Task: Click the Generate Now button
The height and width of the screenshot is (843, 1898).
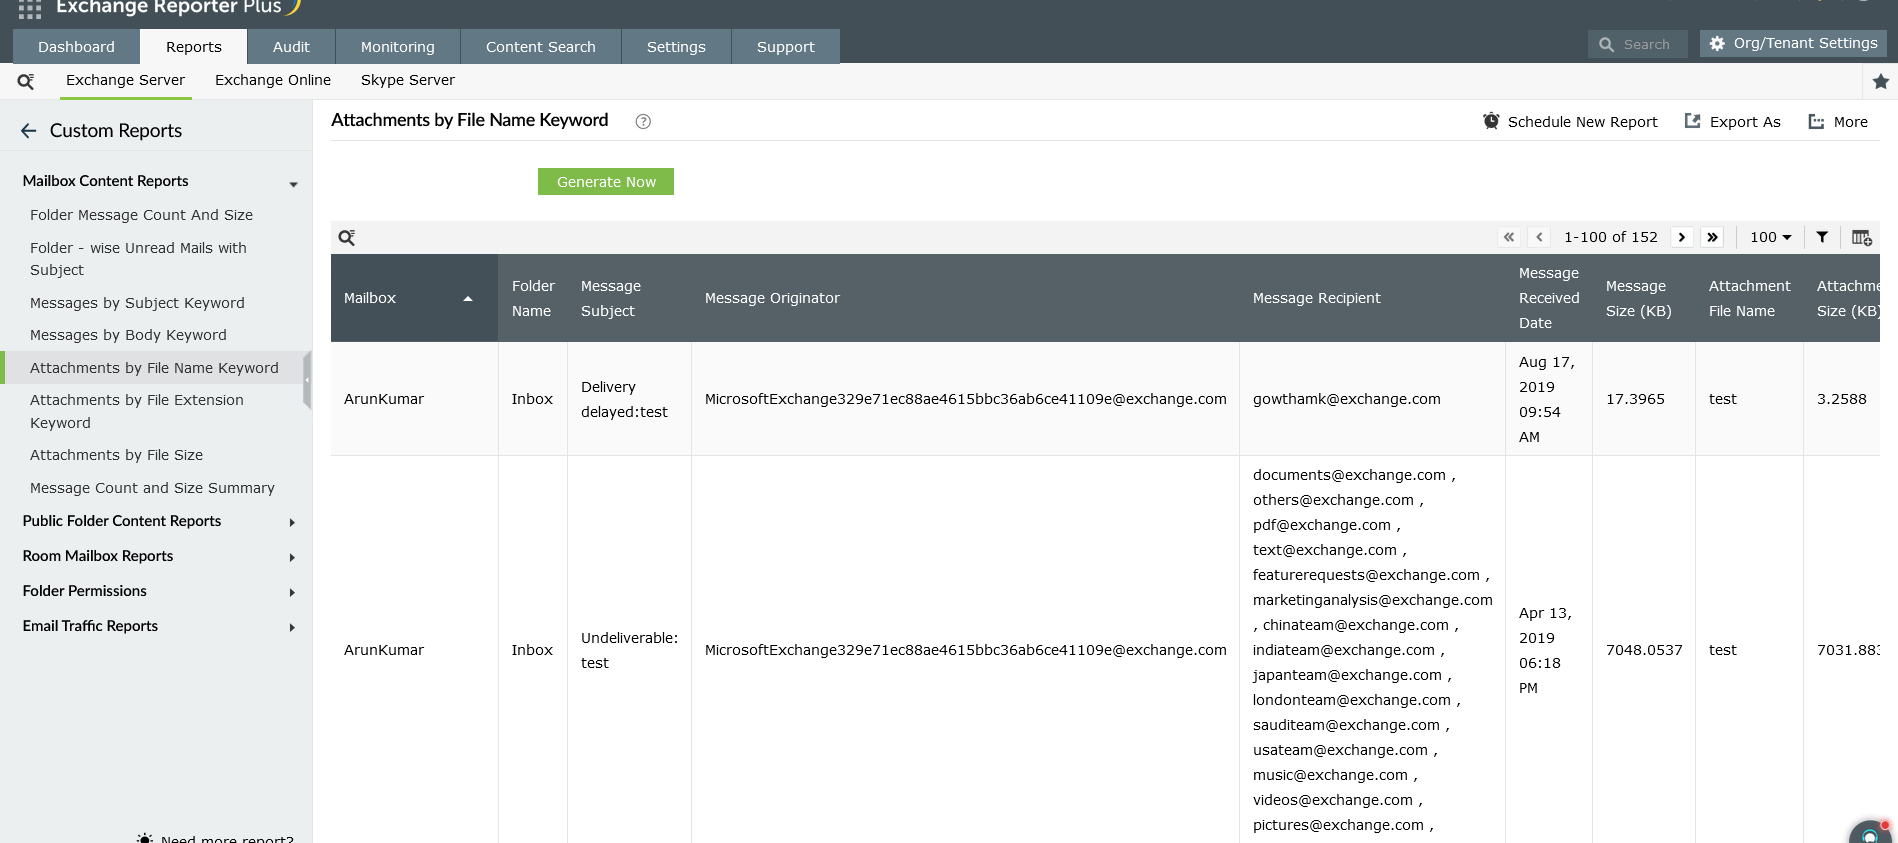Action: [606, 182]
